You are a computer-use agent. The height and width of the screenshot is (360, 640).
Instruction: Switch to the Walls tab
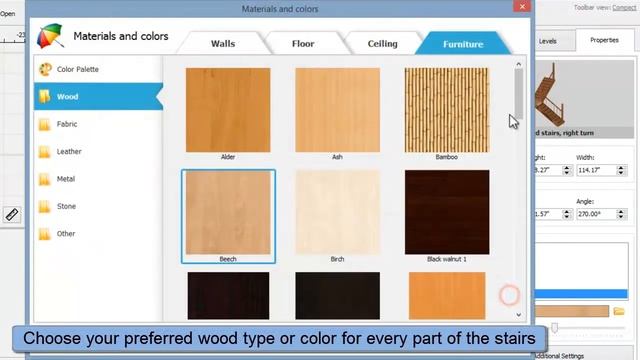223,44
